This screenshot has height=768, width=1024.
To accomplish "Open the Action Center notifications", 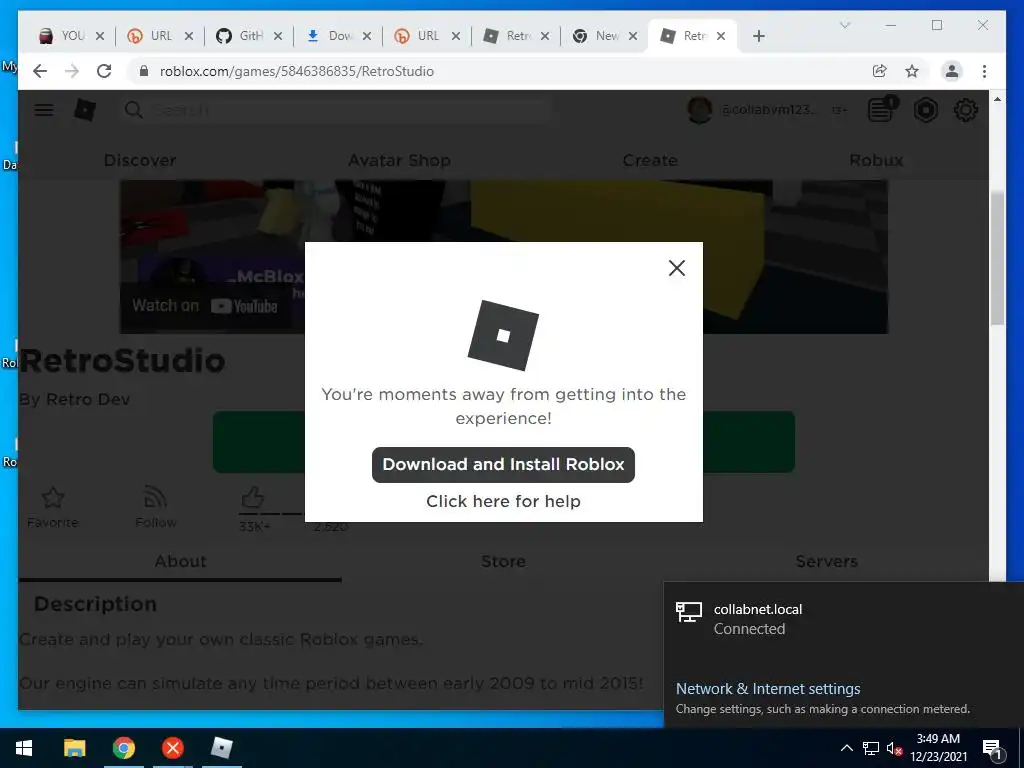I will click(993, 748).
